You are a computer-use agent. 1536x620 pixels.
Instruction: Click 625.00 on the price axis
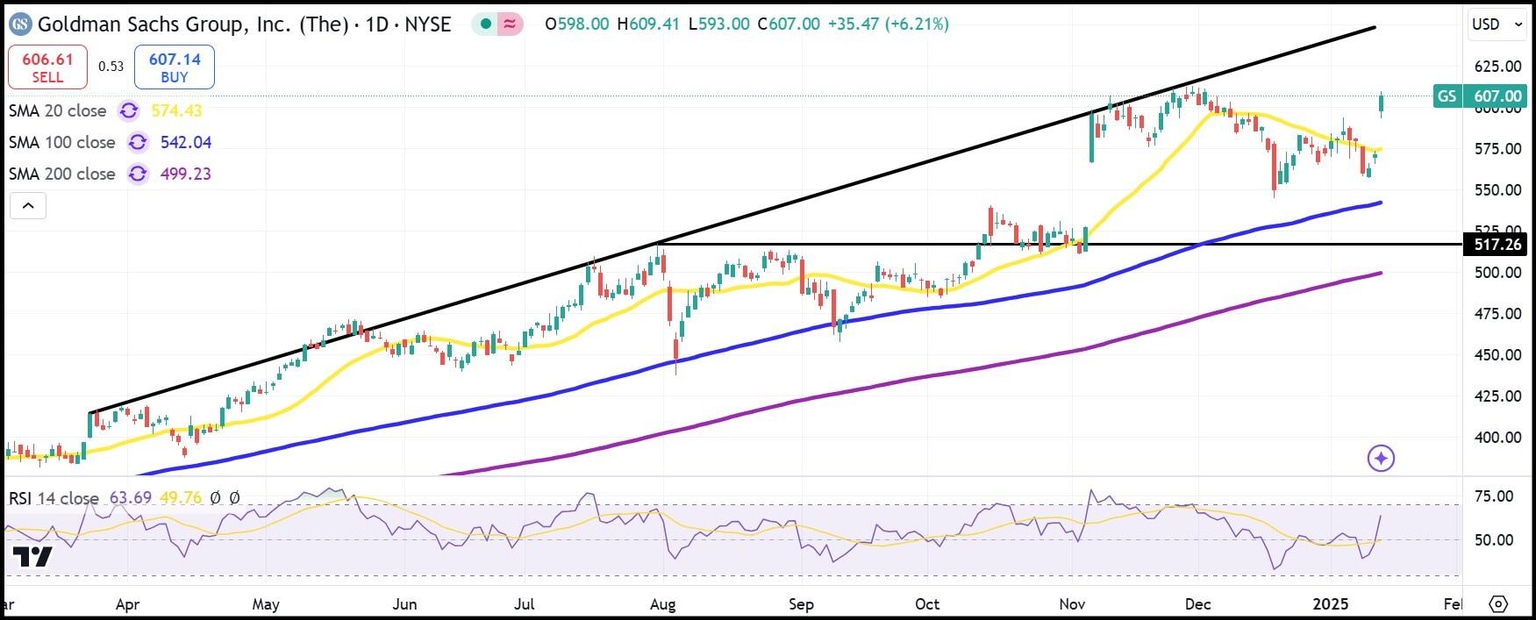(x=1497, y=66)
